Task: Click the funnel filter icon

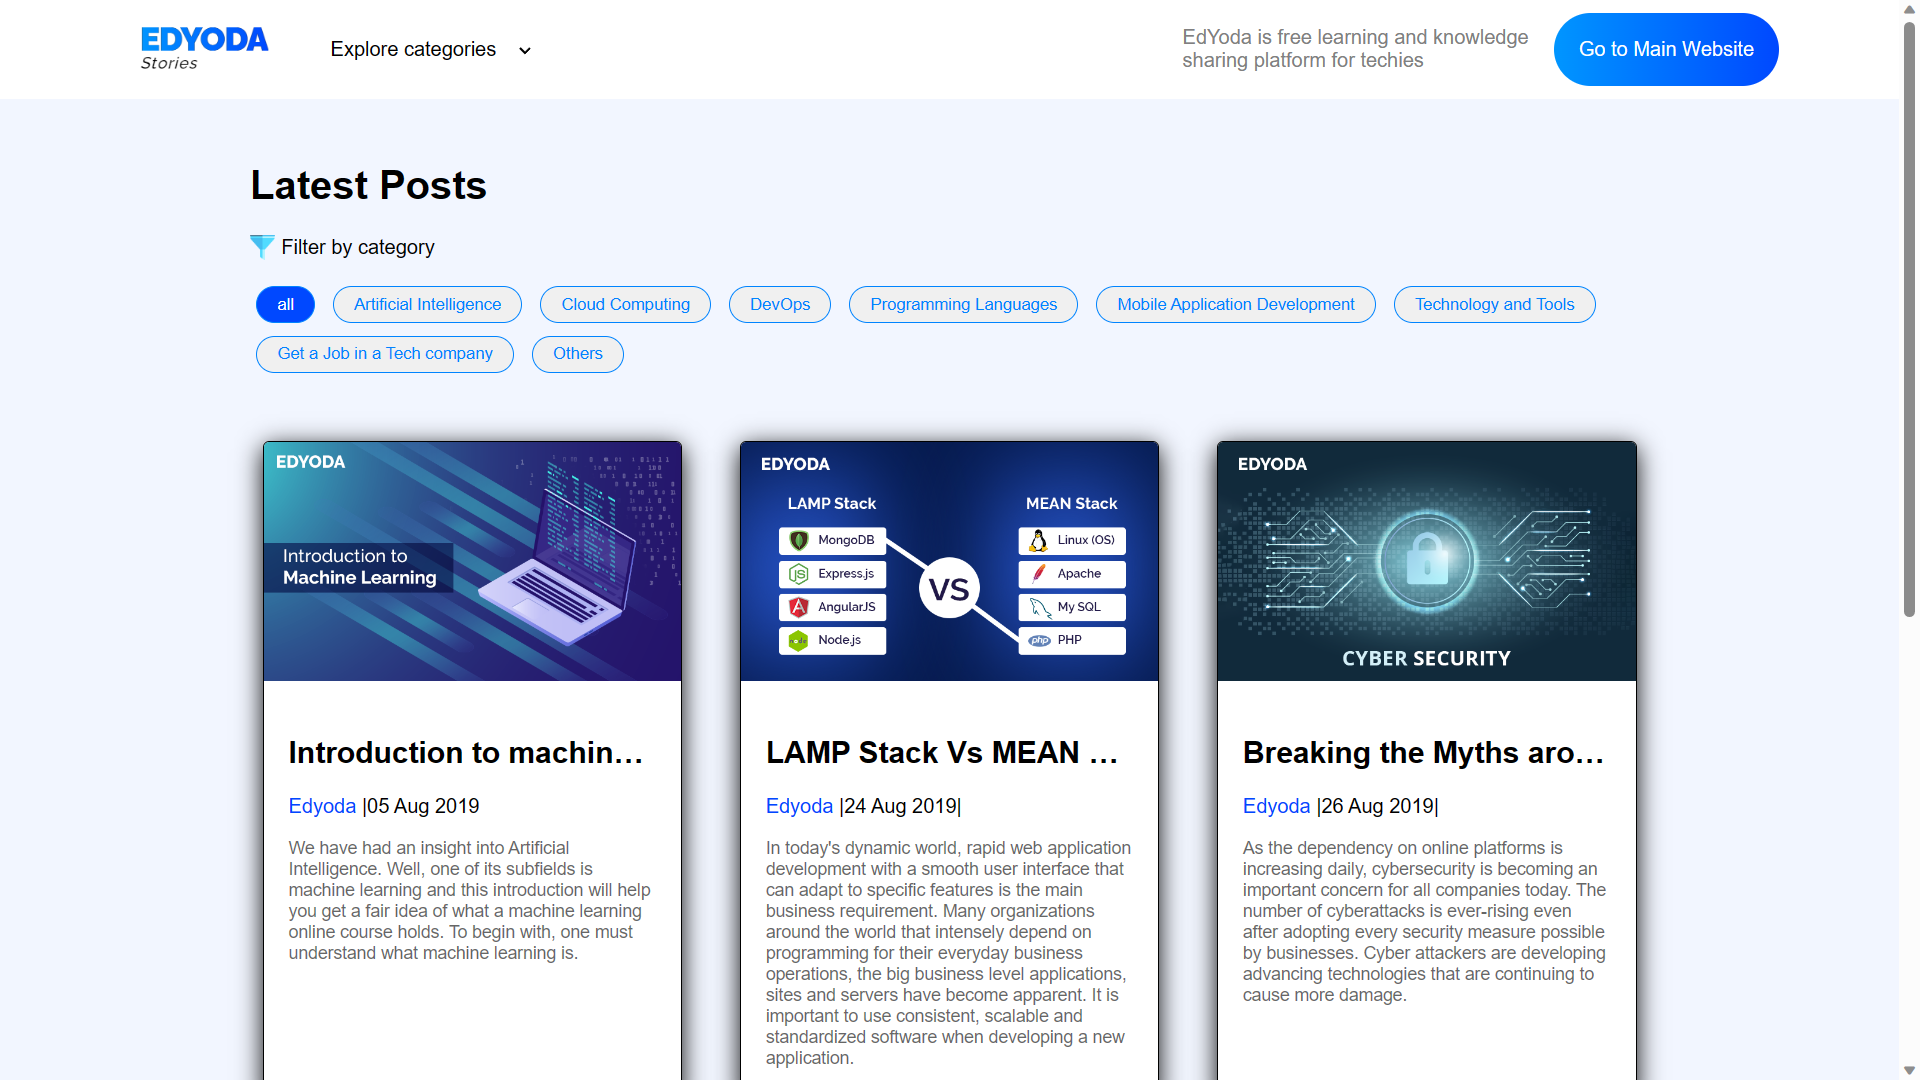Action: click(x=262, y=246)
